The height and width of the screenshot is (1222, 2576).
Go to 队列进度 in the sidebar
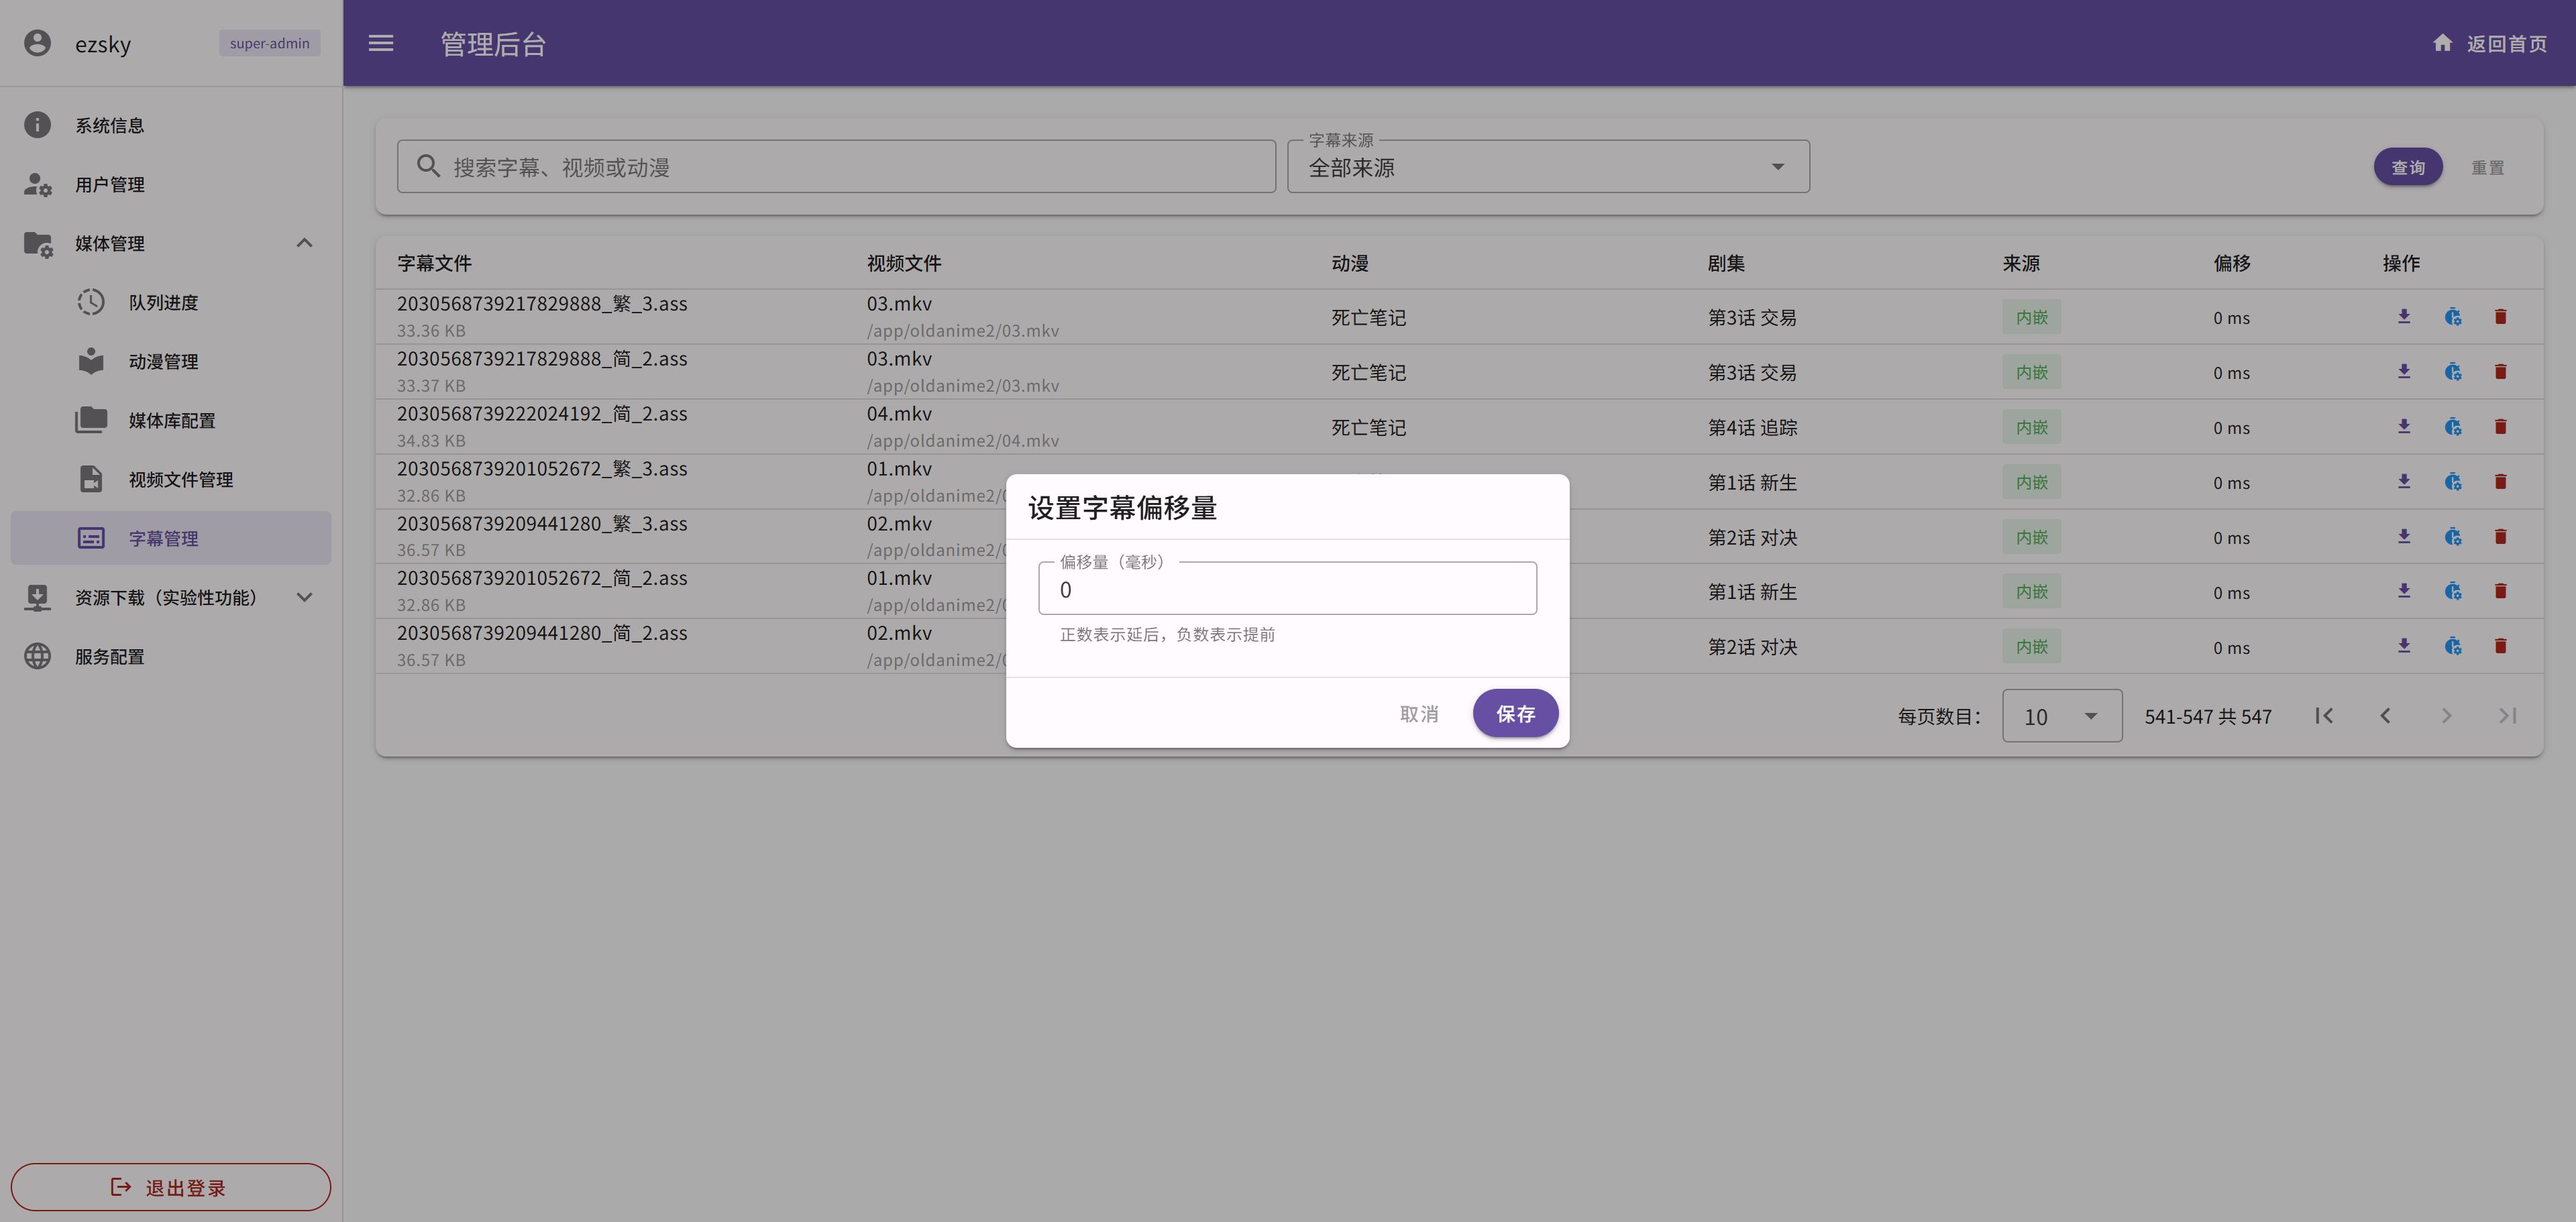click(163, 303)
